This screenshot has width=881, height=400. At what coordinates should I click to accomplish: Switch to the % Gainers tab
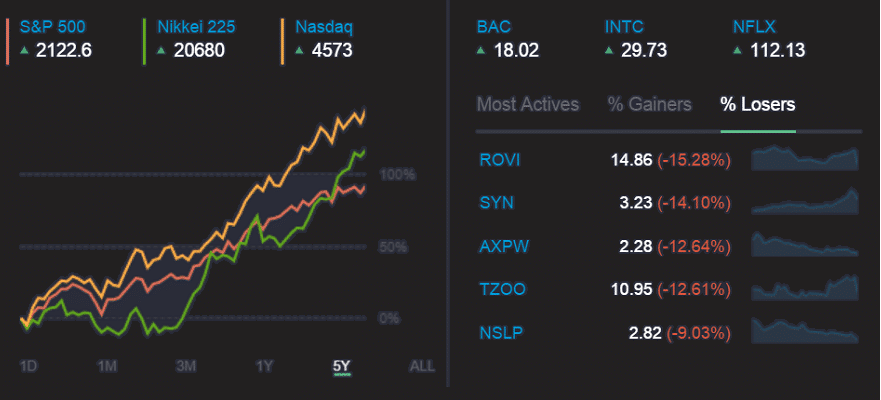pyautogui.click(x=649, y=104)
